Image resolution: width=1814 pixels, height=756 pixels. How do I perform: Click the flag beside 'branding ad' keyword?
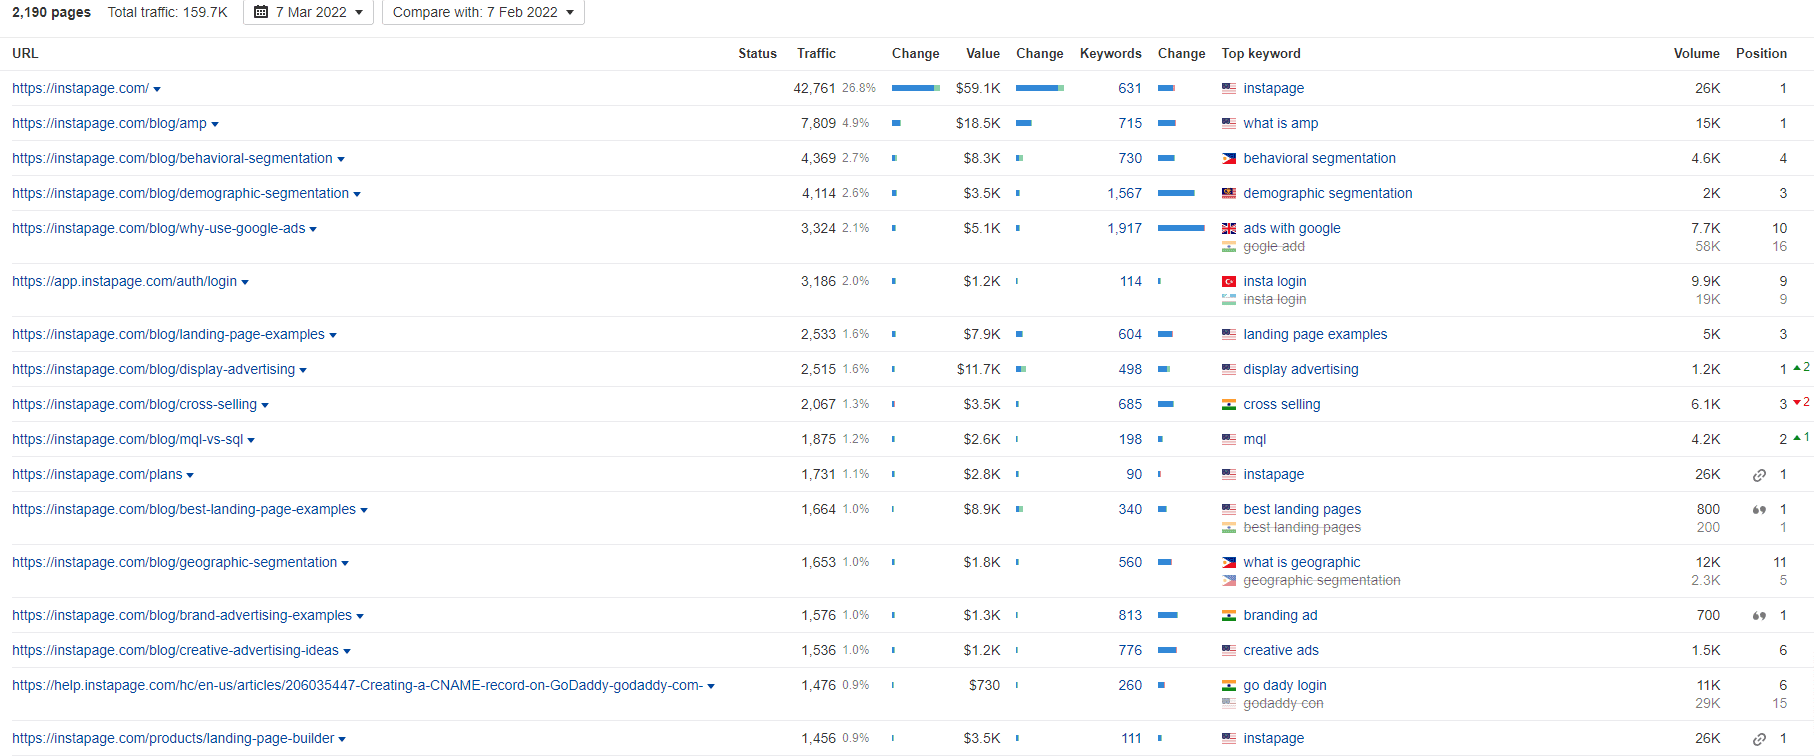1228,615
